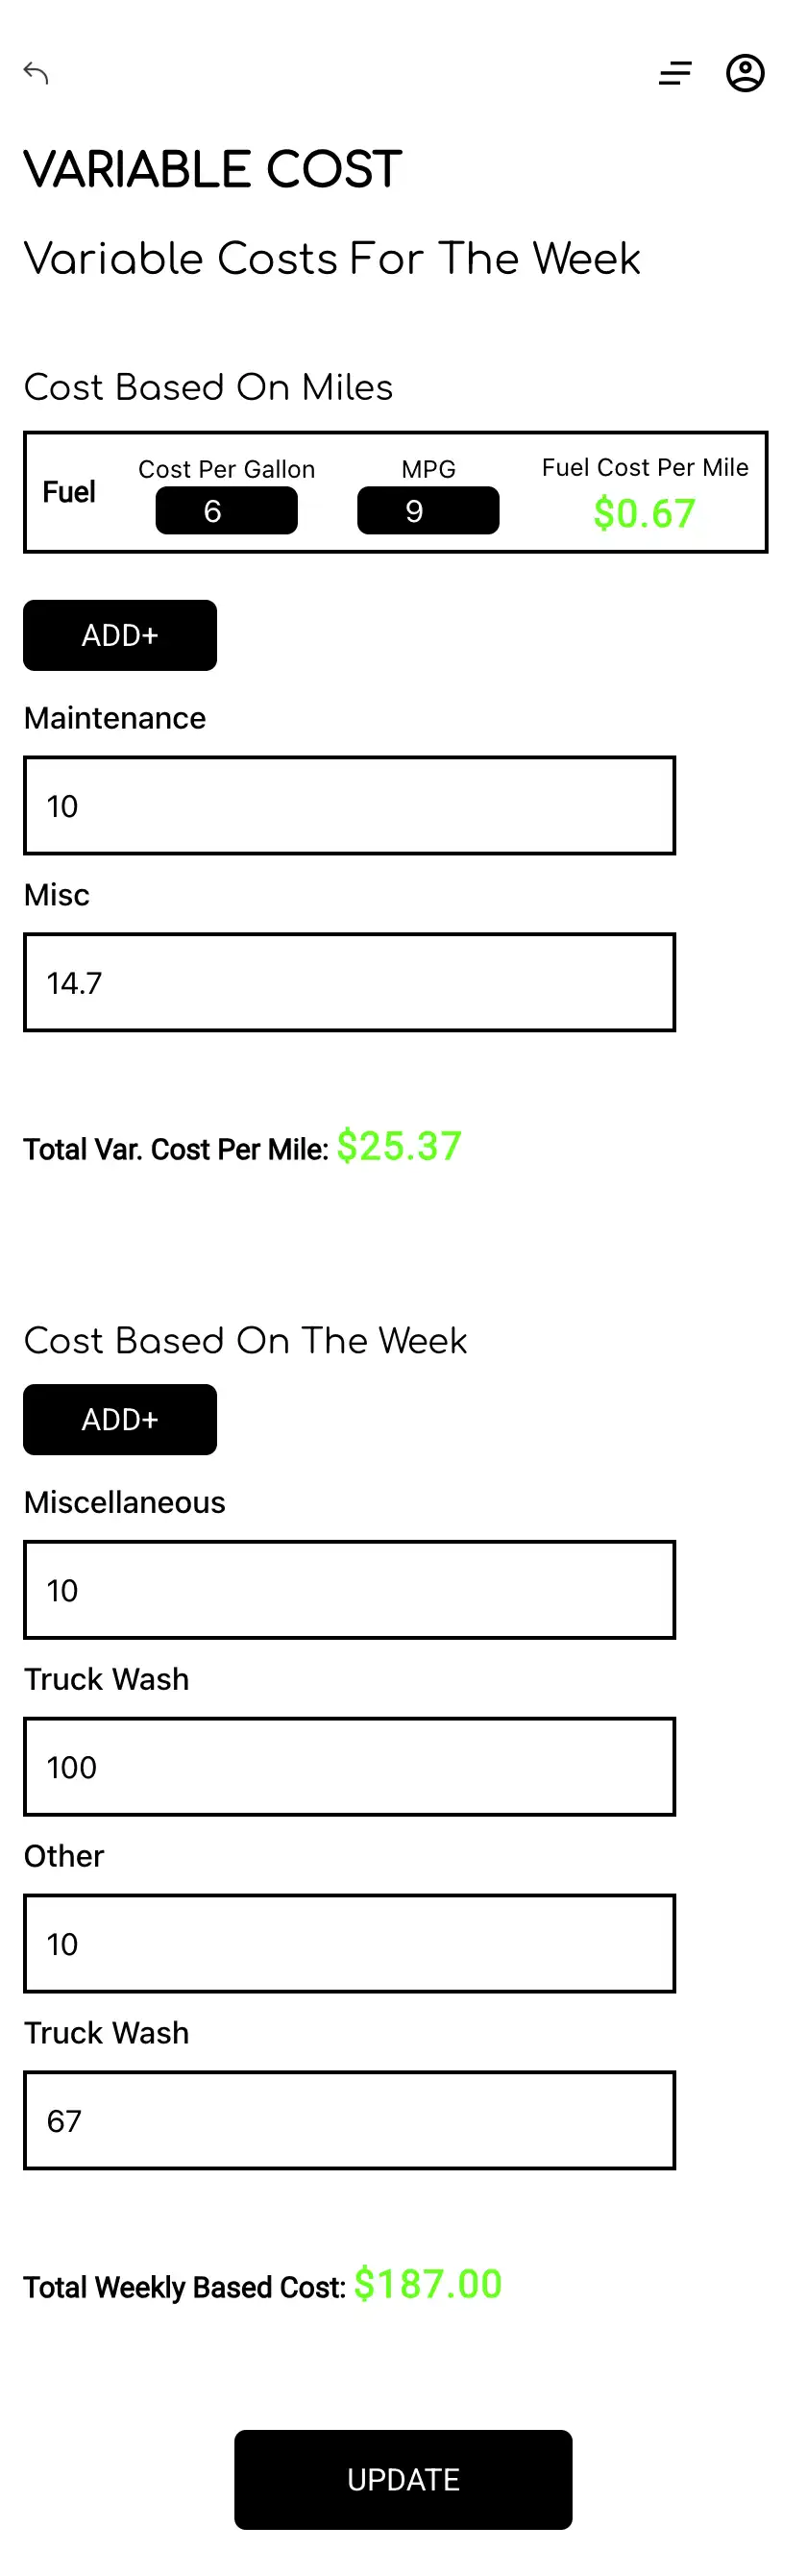The image size is (807, 2576).
Task: Click the $25.37 total variable cost value
Action: pos(399,1146)
